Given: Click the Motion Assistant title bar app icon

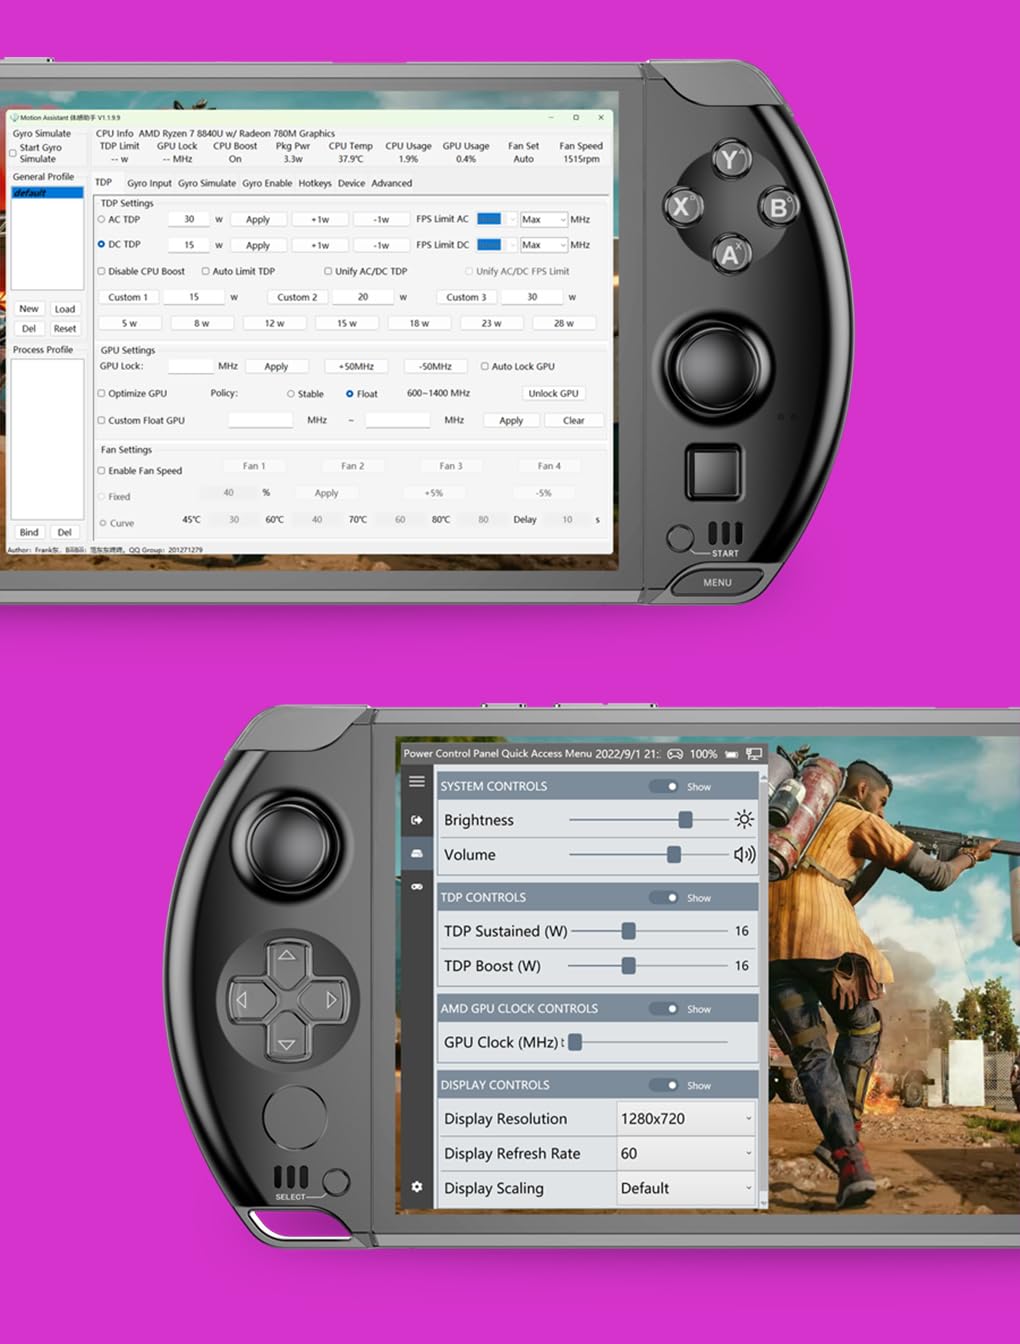Looking at the screenshot, I should pyautogui.click(x=14, y=117).
